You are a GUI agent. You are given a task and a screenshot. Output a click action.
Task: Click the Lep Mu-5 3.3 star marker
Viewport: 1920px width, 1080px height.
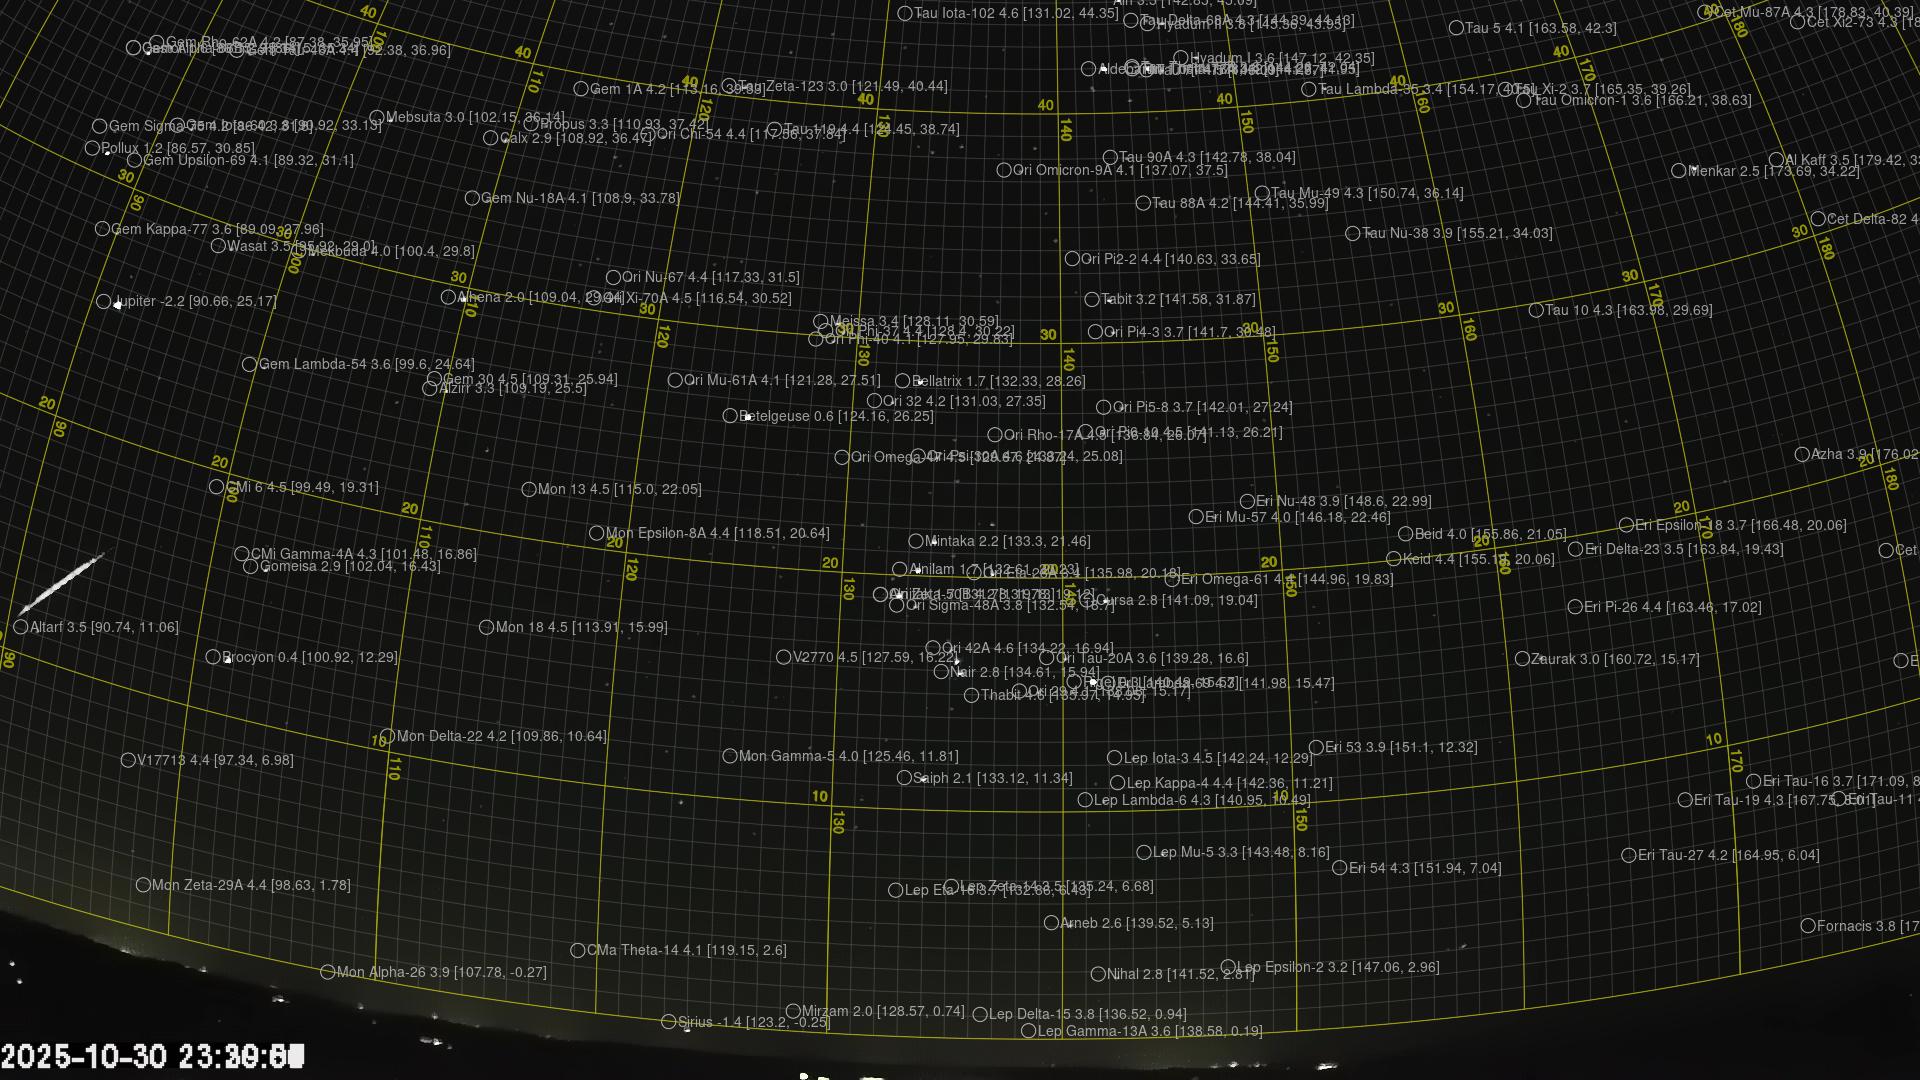[1143, 852]
